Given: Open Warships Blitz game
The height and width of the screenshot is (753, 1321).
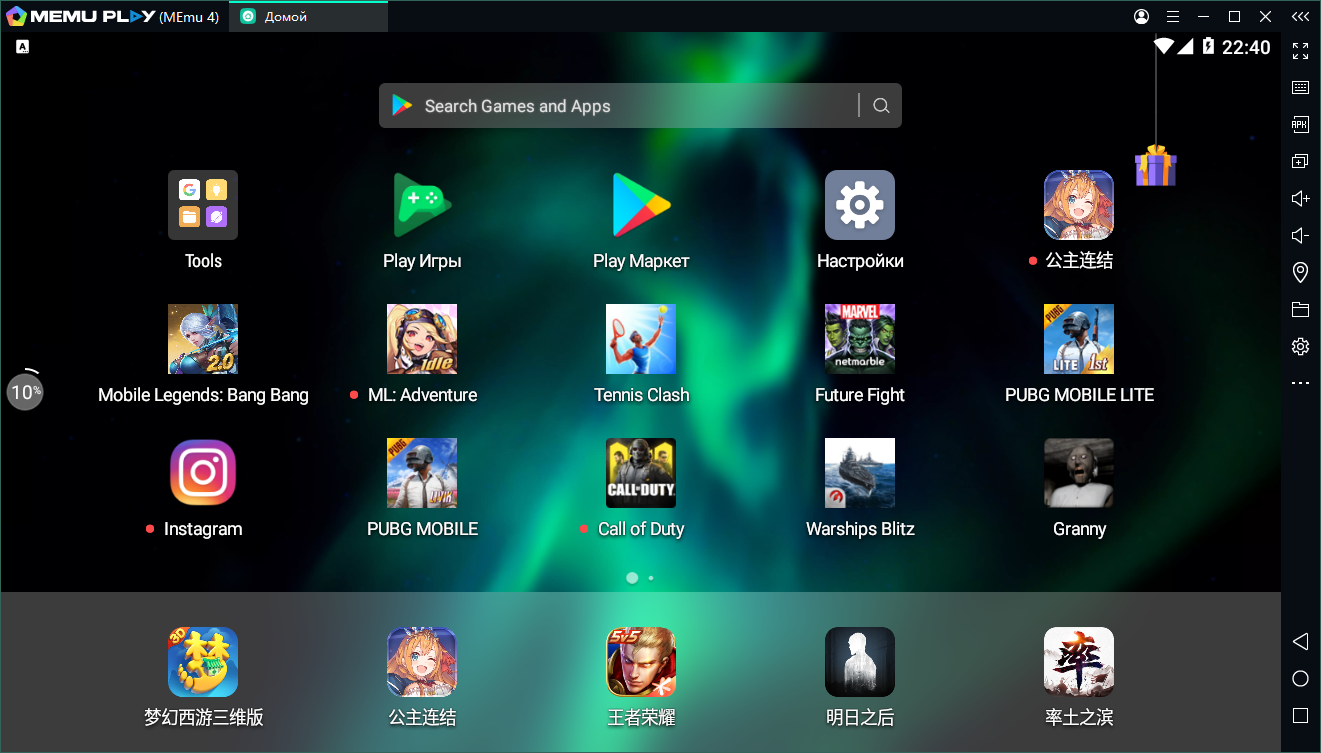Looking at the screenshot, I should point(859,473).
